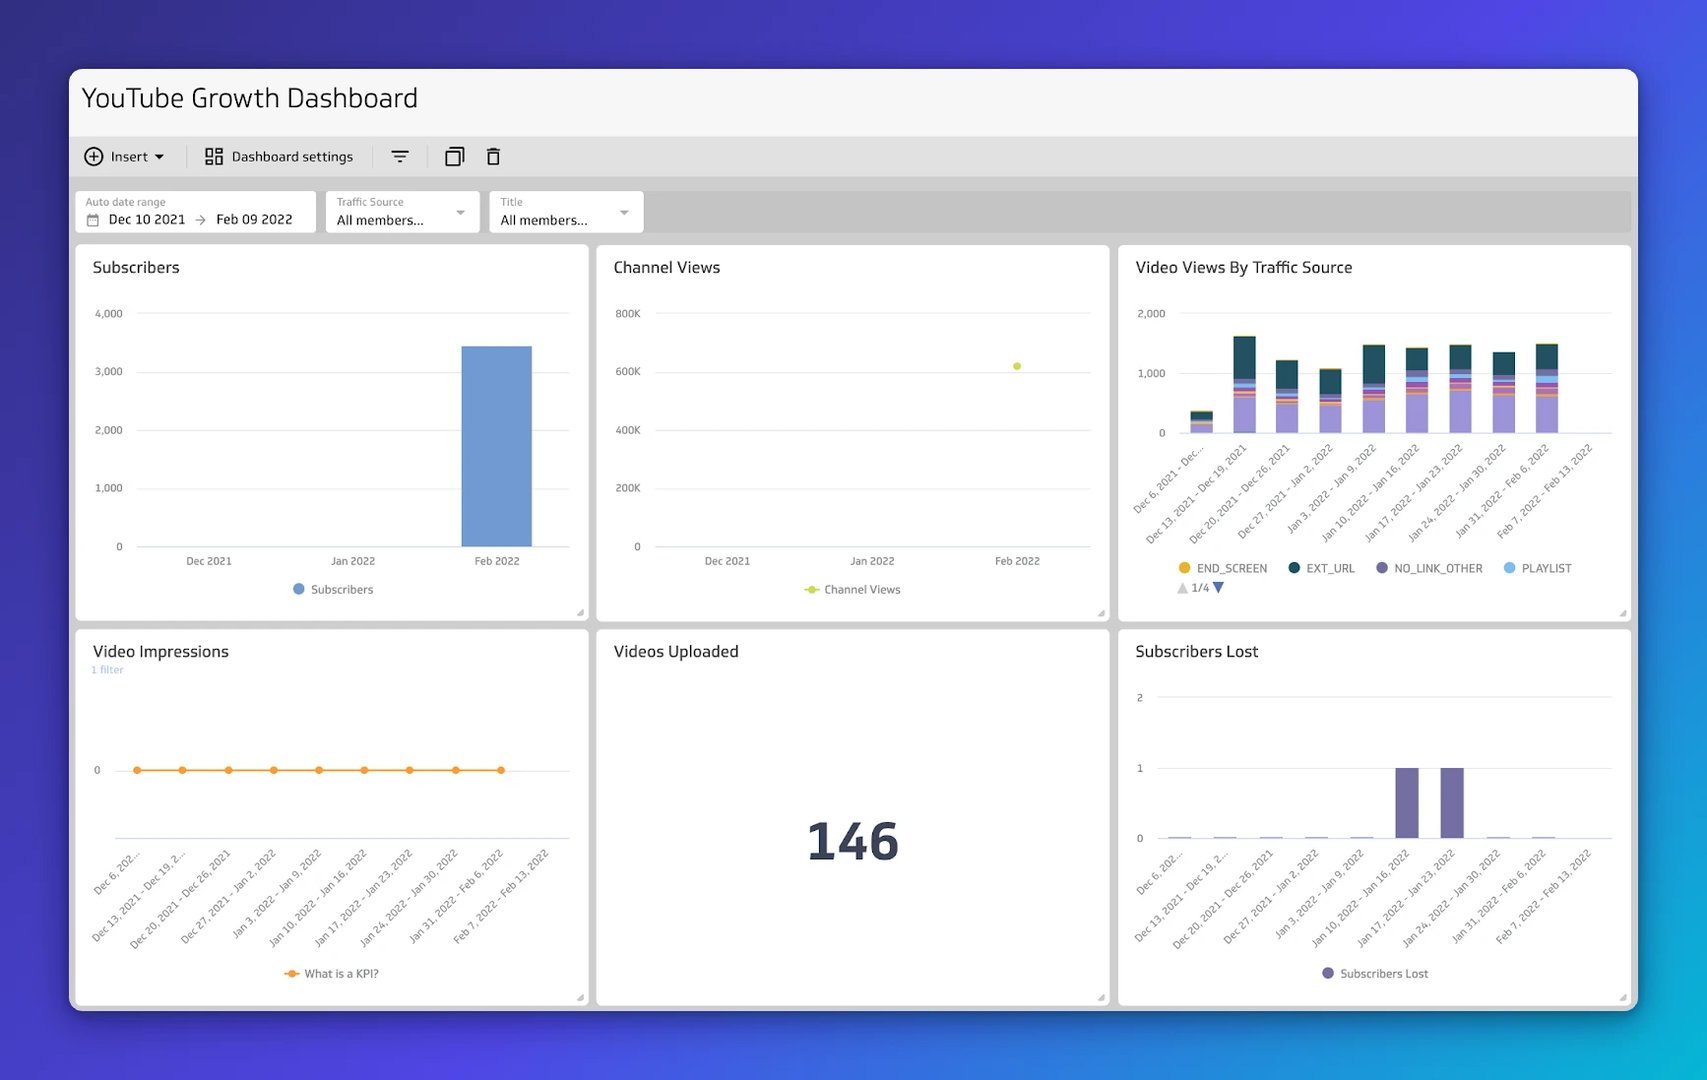Expand the Traffic Source dropdown
This screenshot has width=1707, height=1080.
402,212
